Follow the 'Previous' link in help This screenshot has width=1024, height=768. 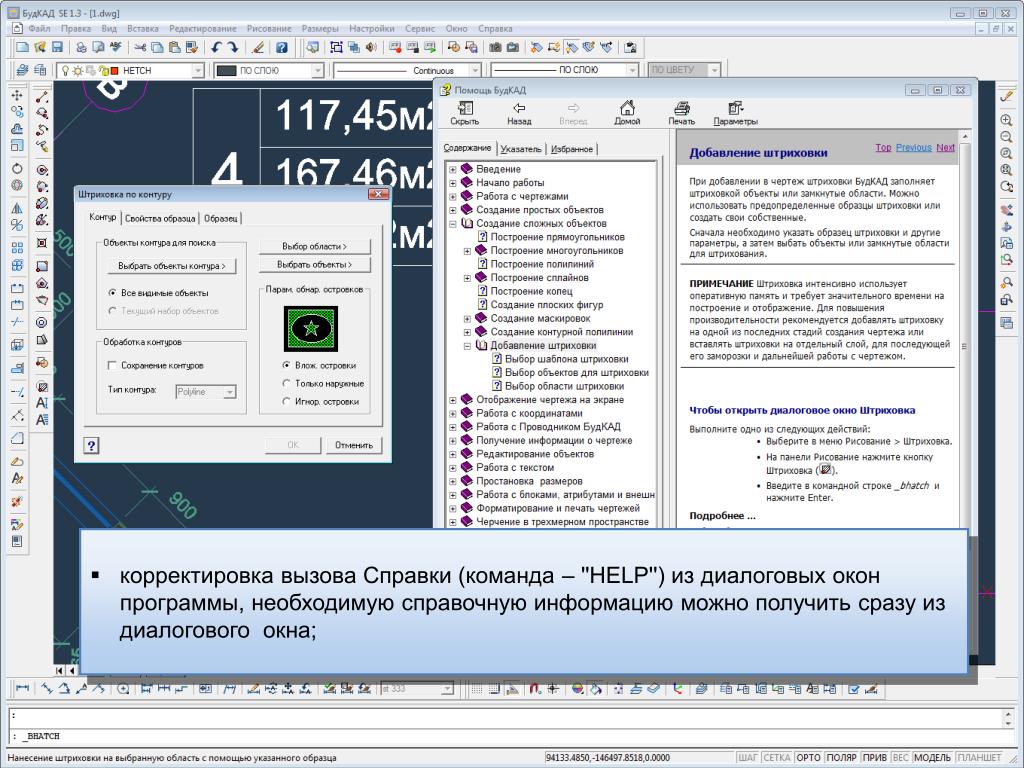(914, 148)
